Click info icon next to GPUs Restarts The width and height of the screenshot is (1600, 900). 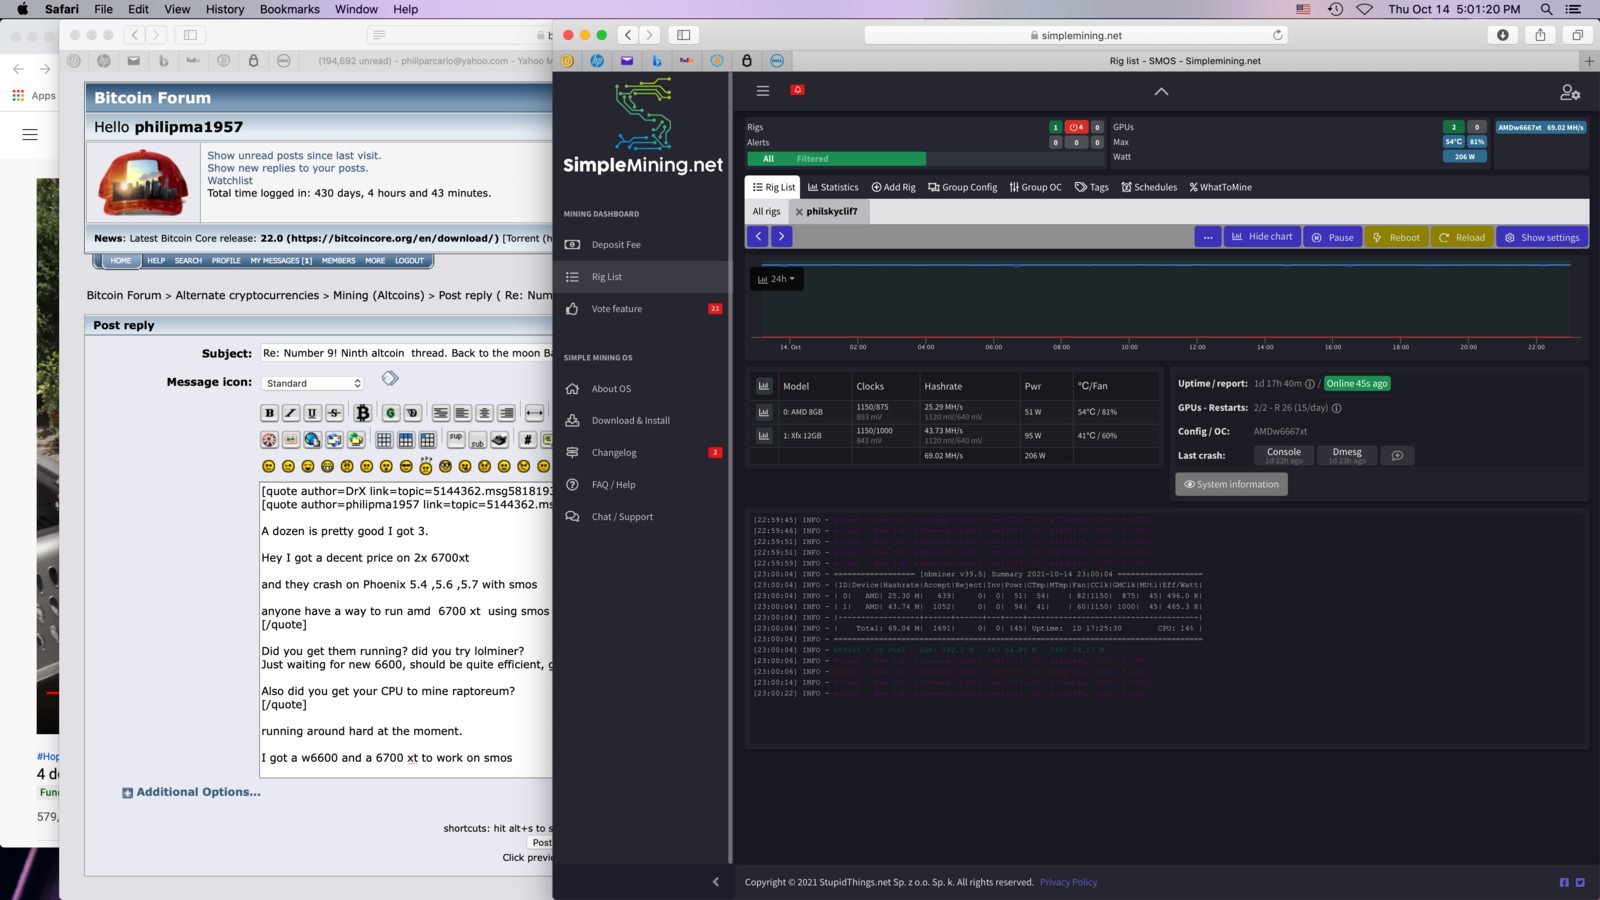click(1336, 408)
